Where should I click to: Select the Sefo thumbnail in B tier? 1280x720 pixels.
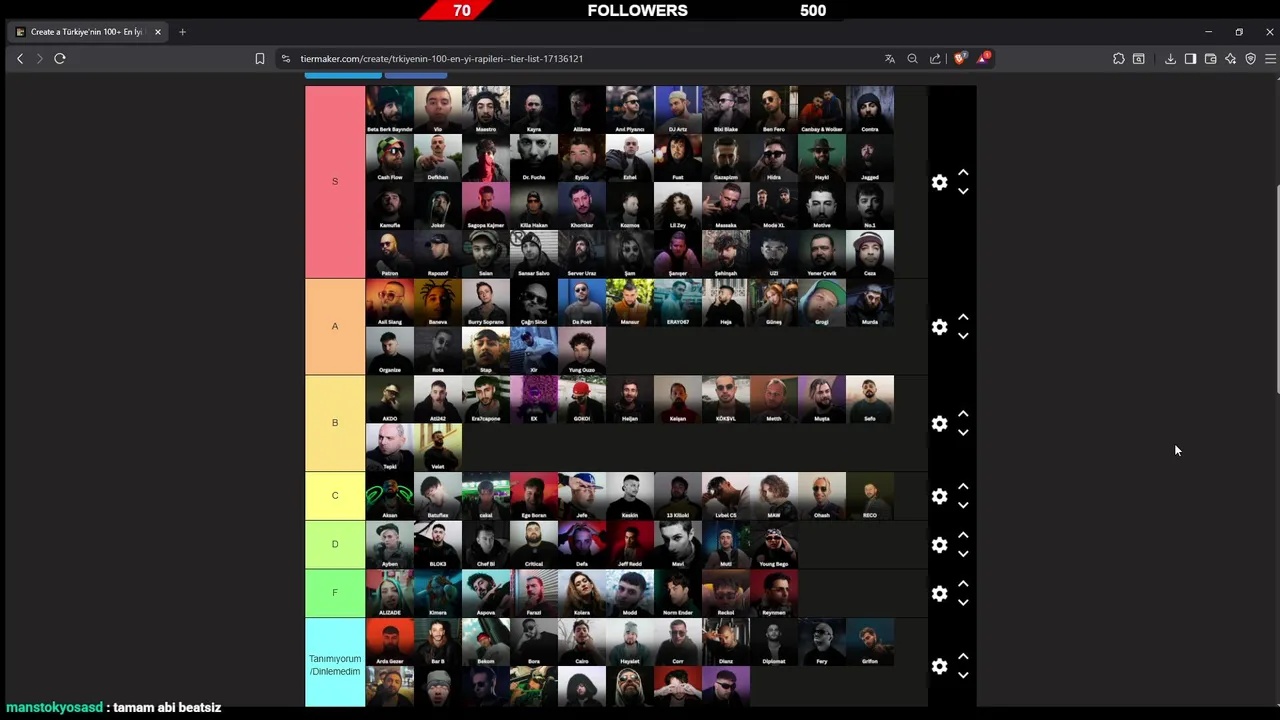870,399
